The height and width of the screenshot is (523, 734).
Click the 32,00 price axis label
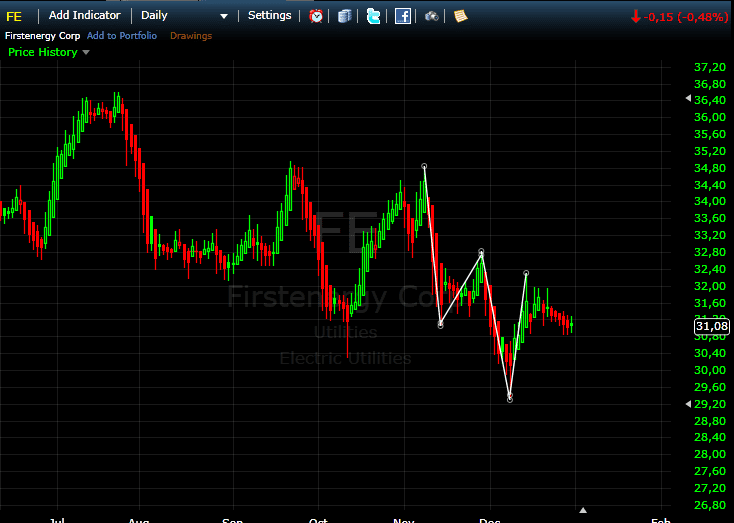710,286
